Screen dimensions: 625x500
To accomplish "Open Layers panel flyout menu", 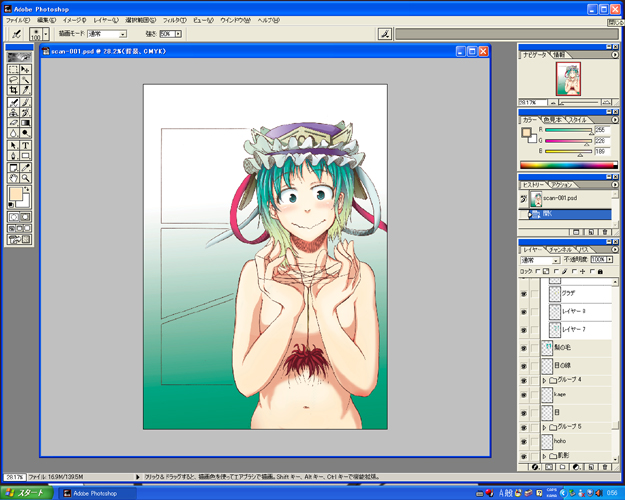I will [615, 250].
